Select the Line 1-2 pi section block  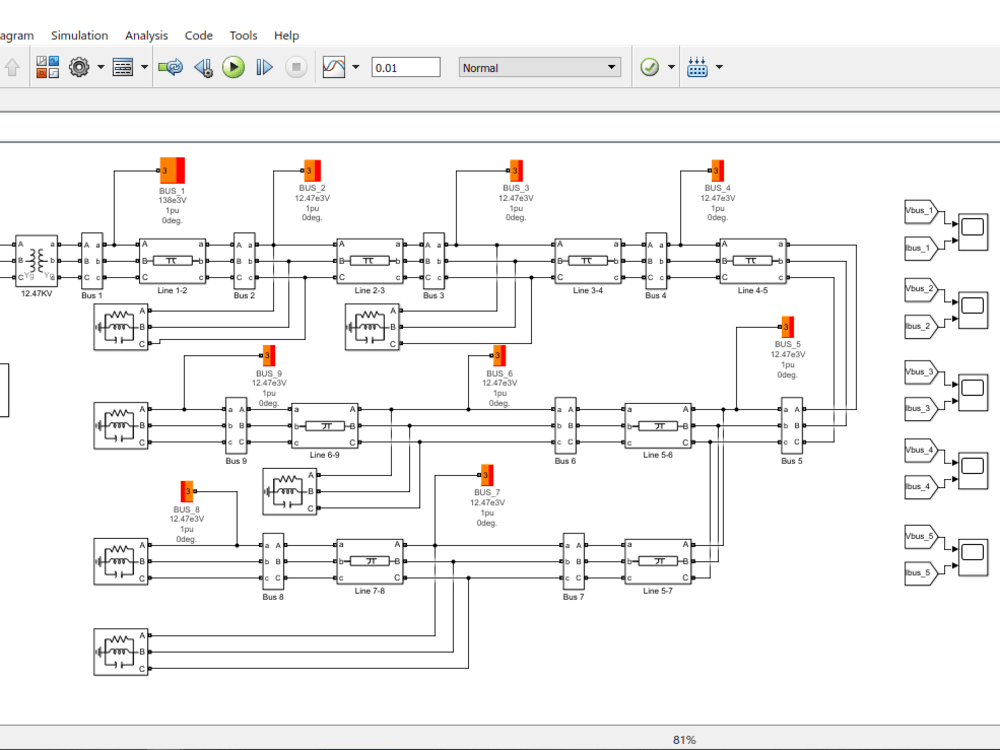(x=172, y=261)
